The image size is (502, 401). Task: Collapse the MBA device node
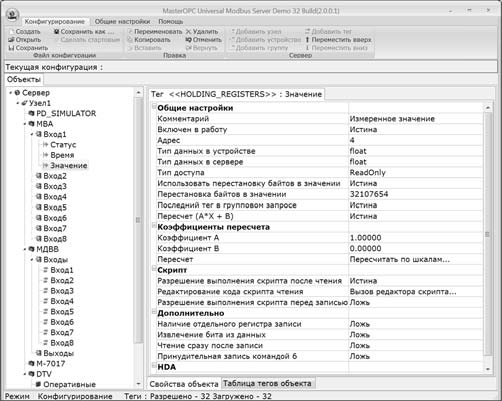pyautogui.click(x=25, y=124)
